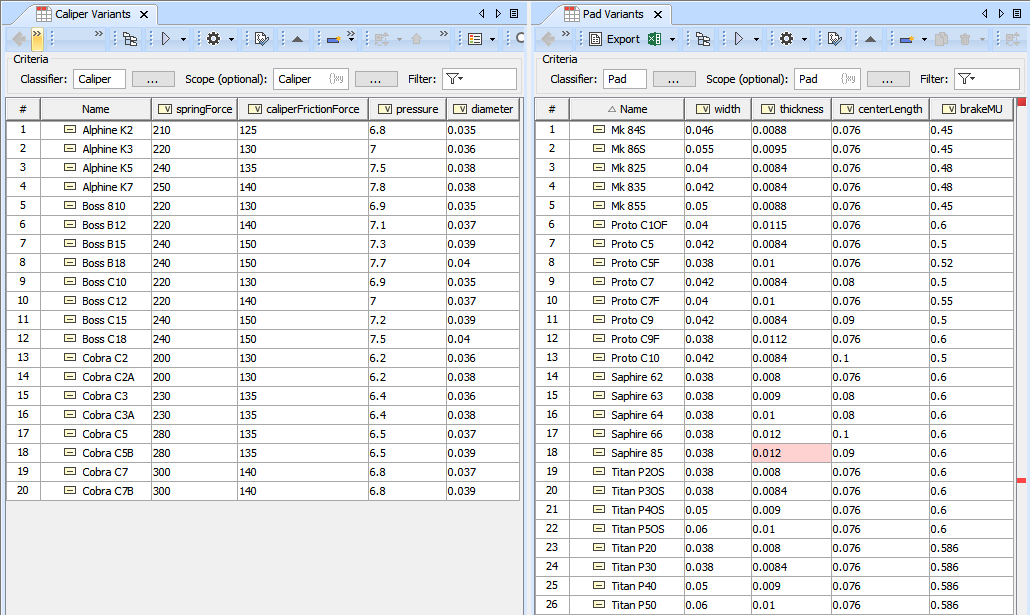Click the tree structure icon in Caliper toolbar
The image size is (1030, 615).
130,39
